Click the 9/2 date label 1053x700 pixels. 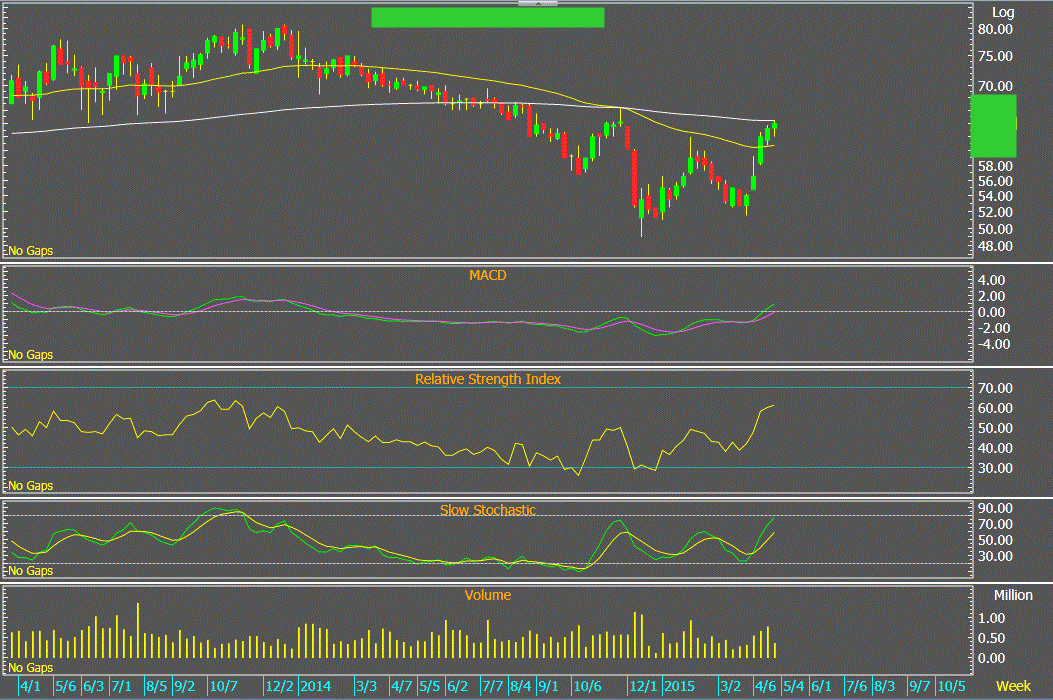pyautogui.click(x=184, y=686)
